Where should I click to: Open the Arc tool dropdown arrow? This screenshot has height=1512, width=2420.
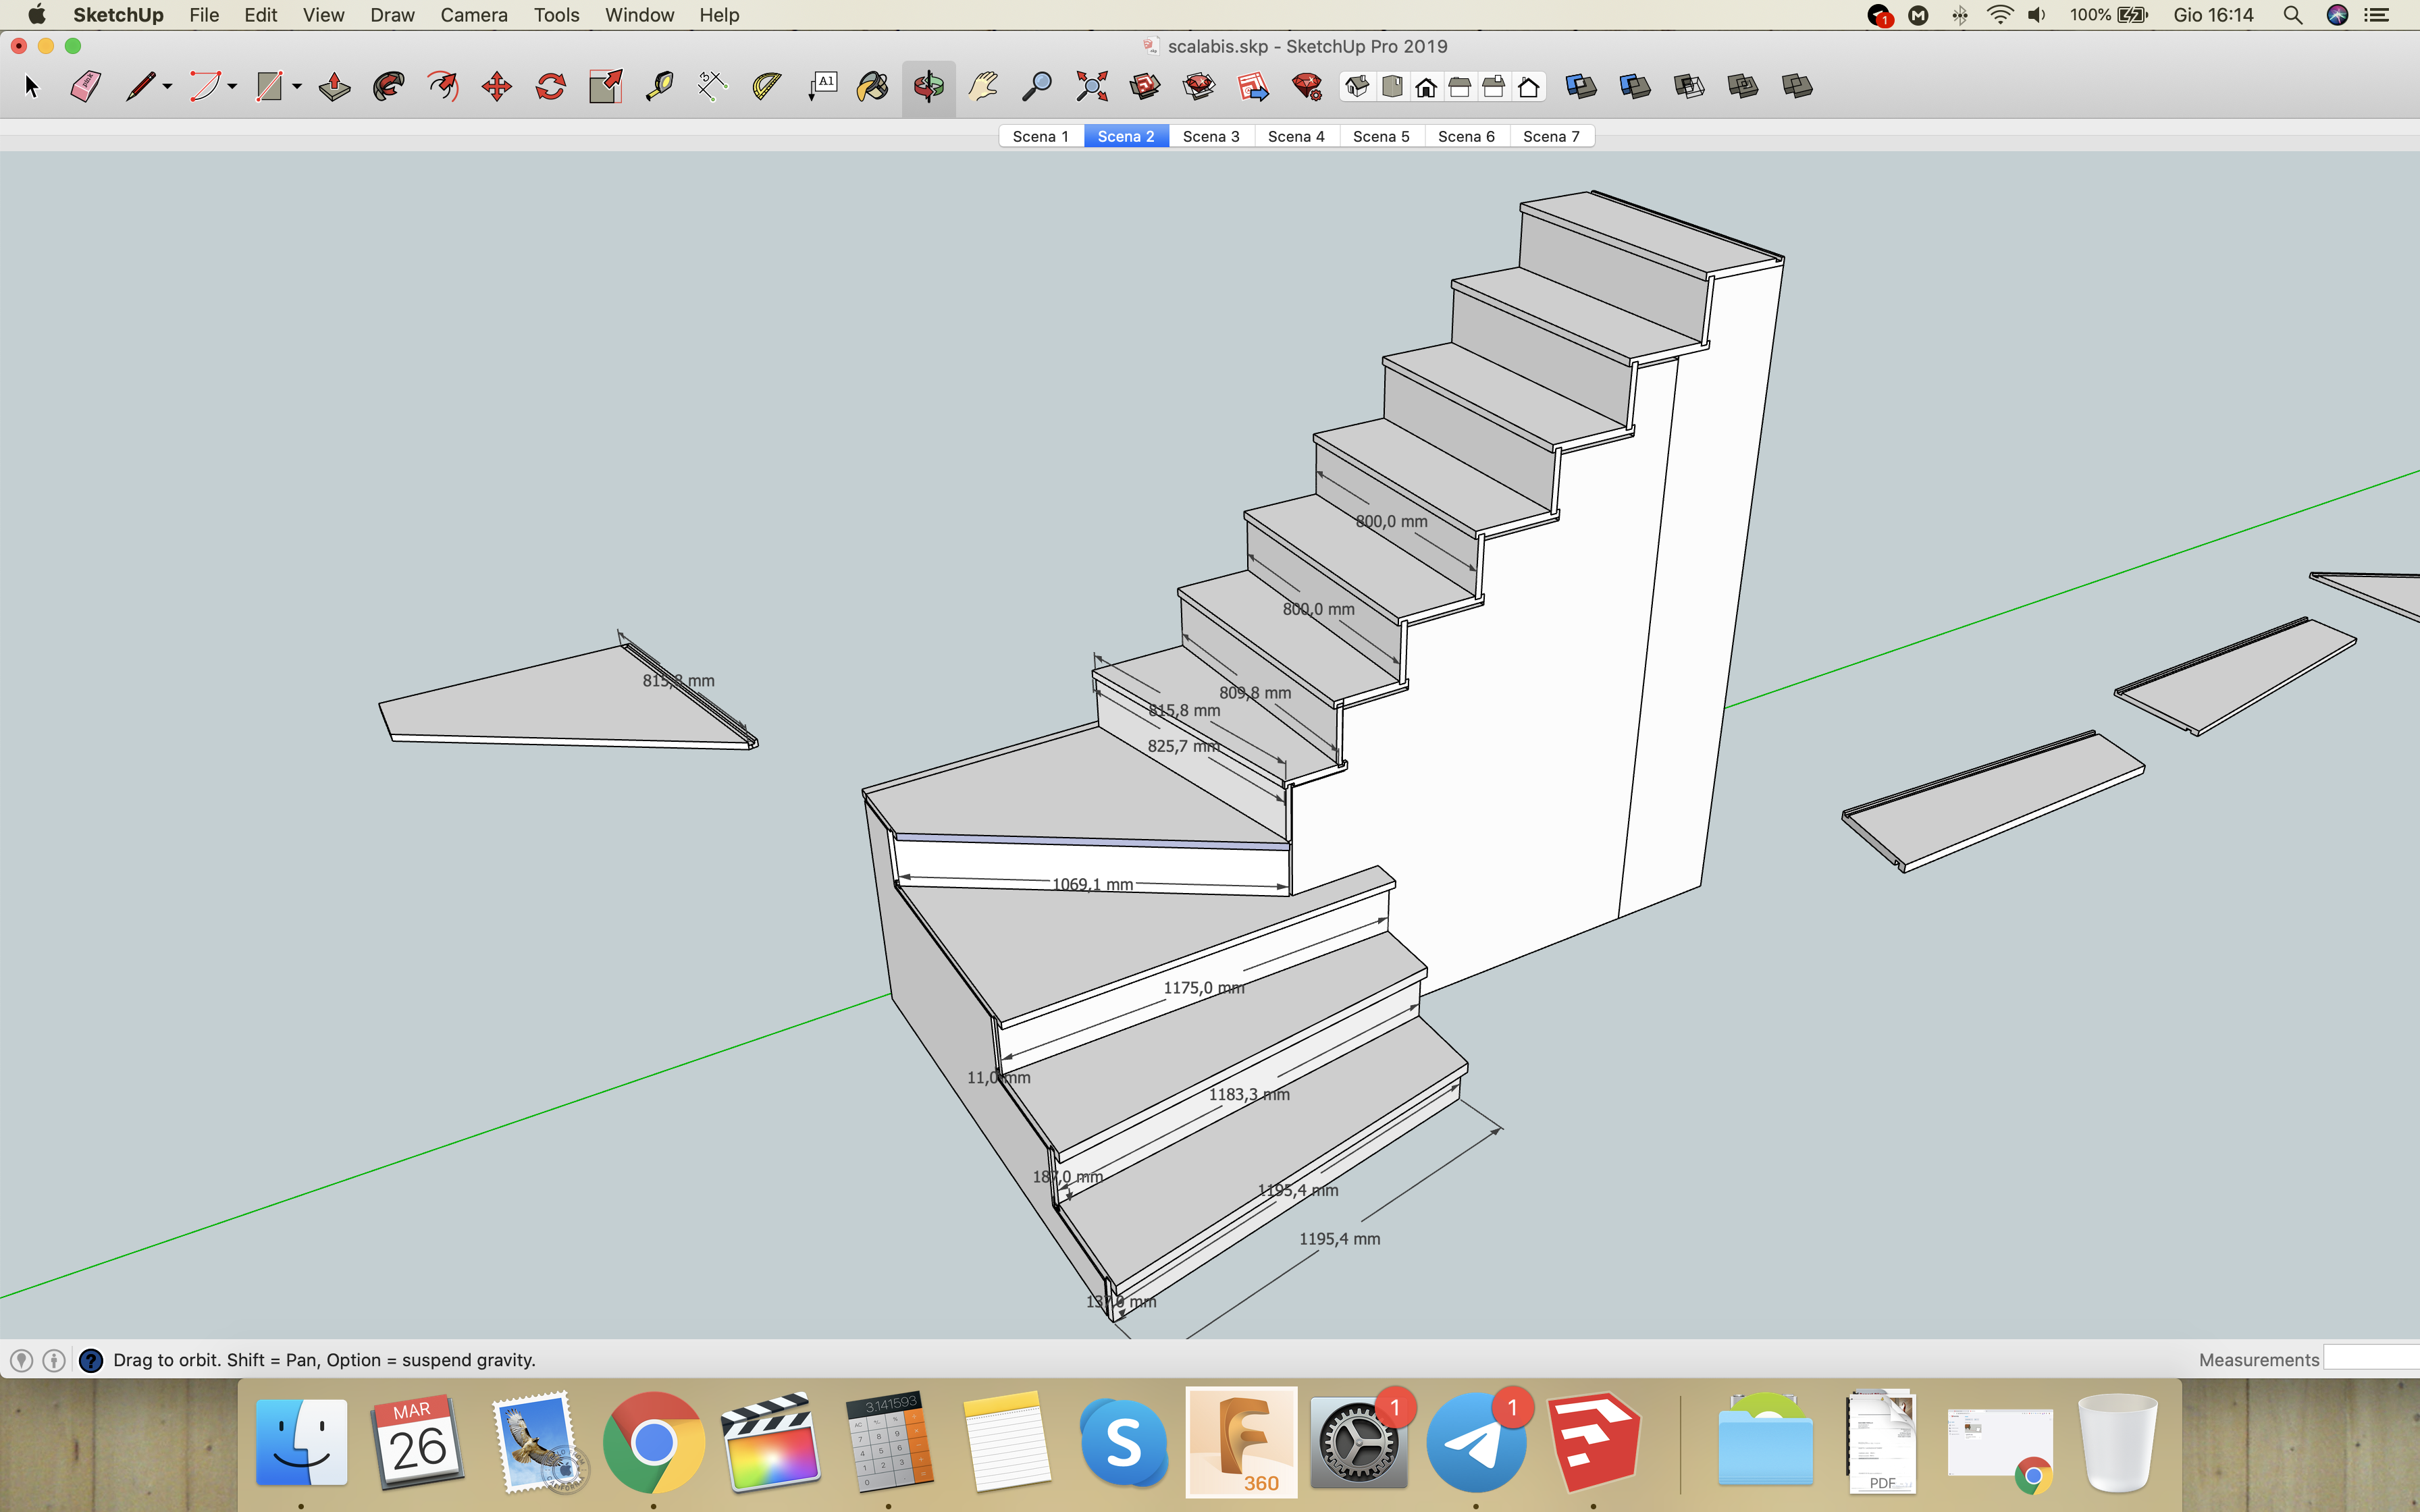point(232,87)
